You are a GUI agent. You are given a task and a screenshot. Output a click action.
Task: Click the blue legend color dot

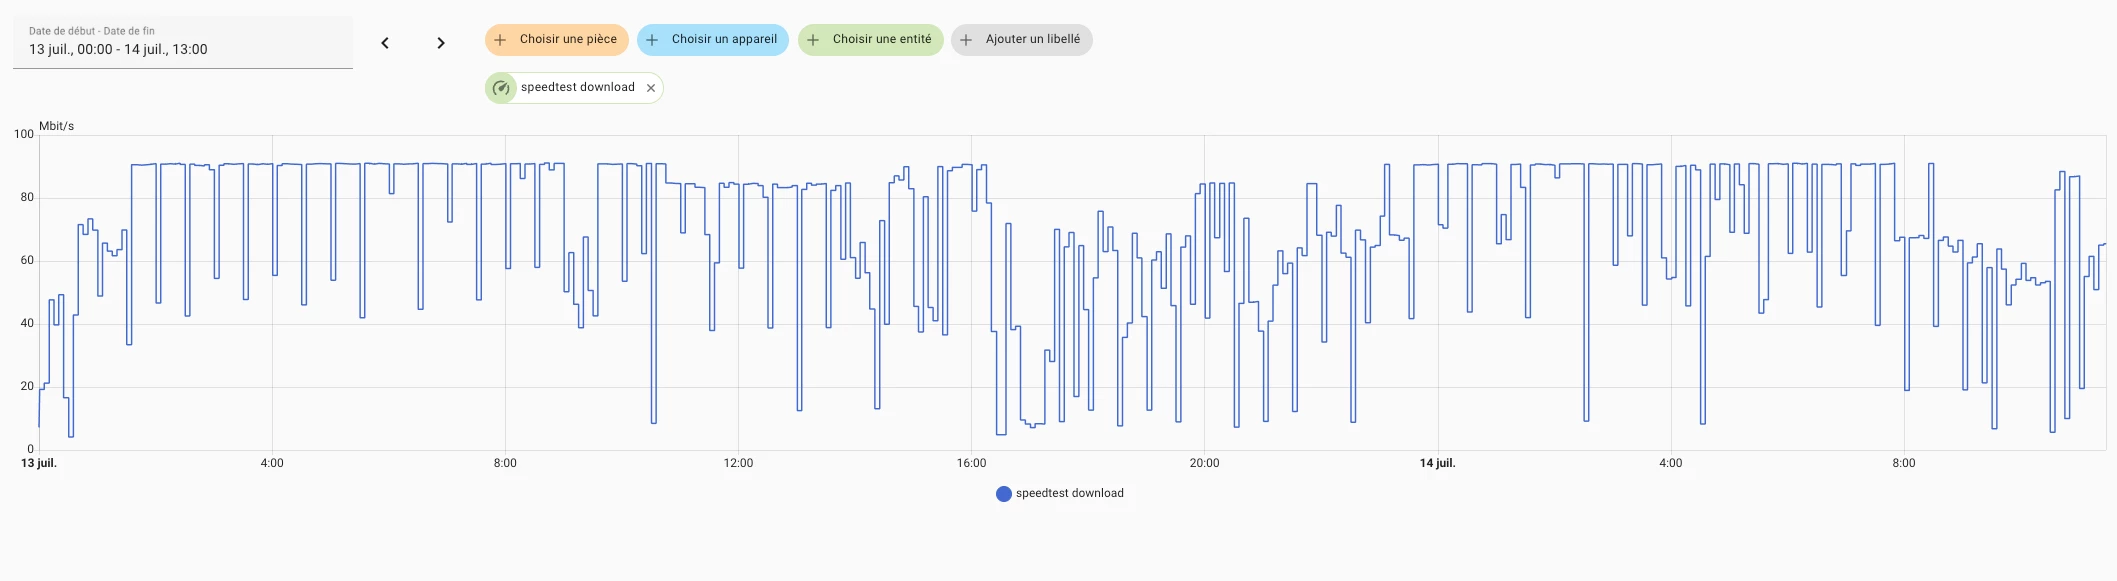[1004, 493]
